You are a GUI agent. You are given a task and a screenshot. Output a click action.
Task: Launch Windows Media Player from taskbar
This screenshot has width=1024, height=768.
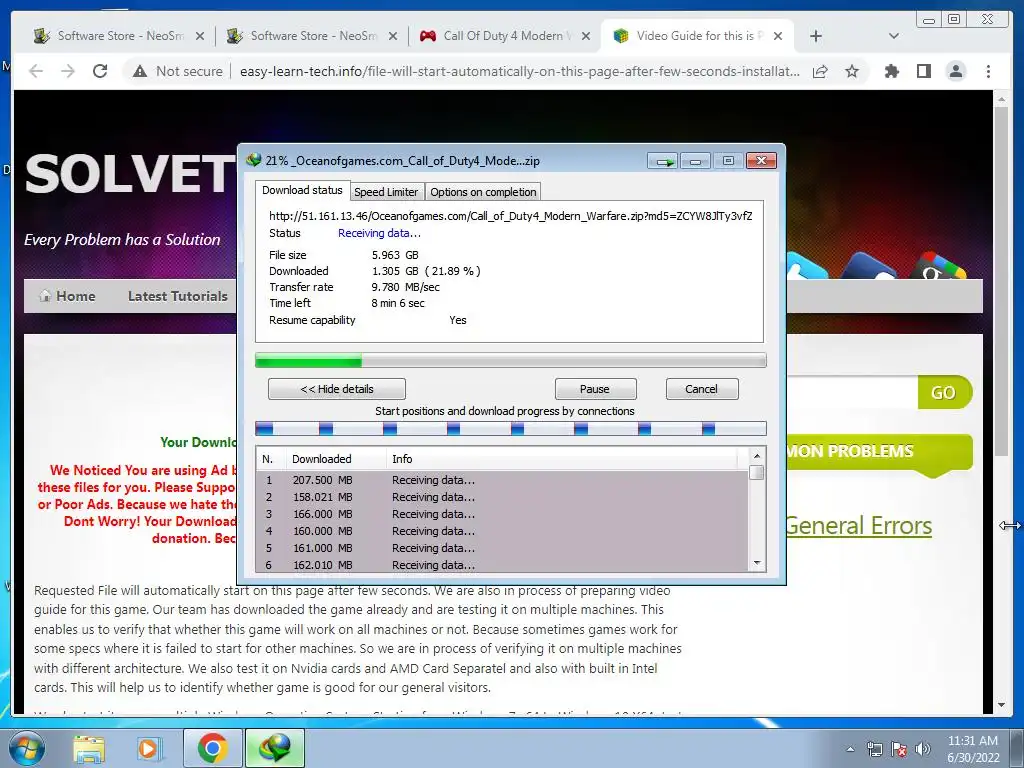pos(148,748)
